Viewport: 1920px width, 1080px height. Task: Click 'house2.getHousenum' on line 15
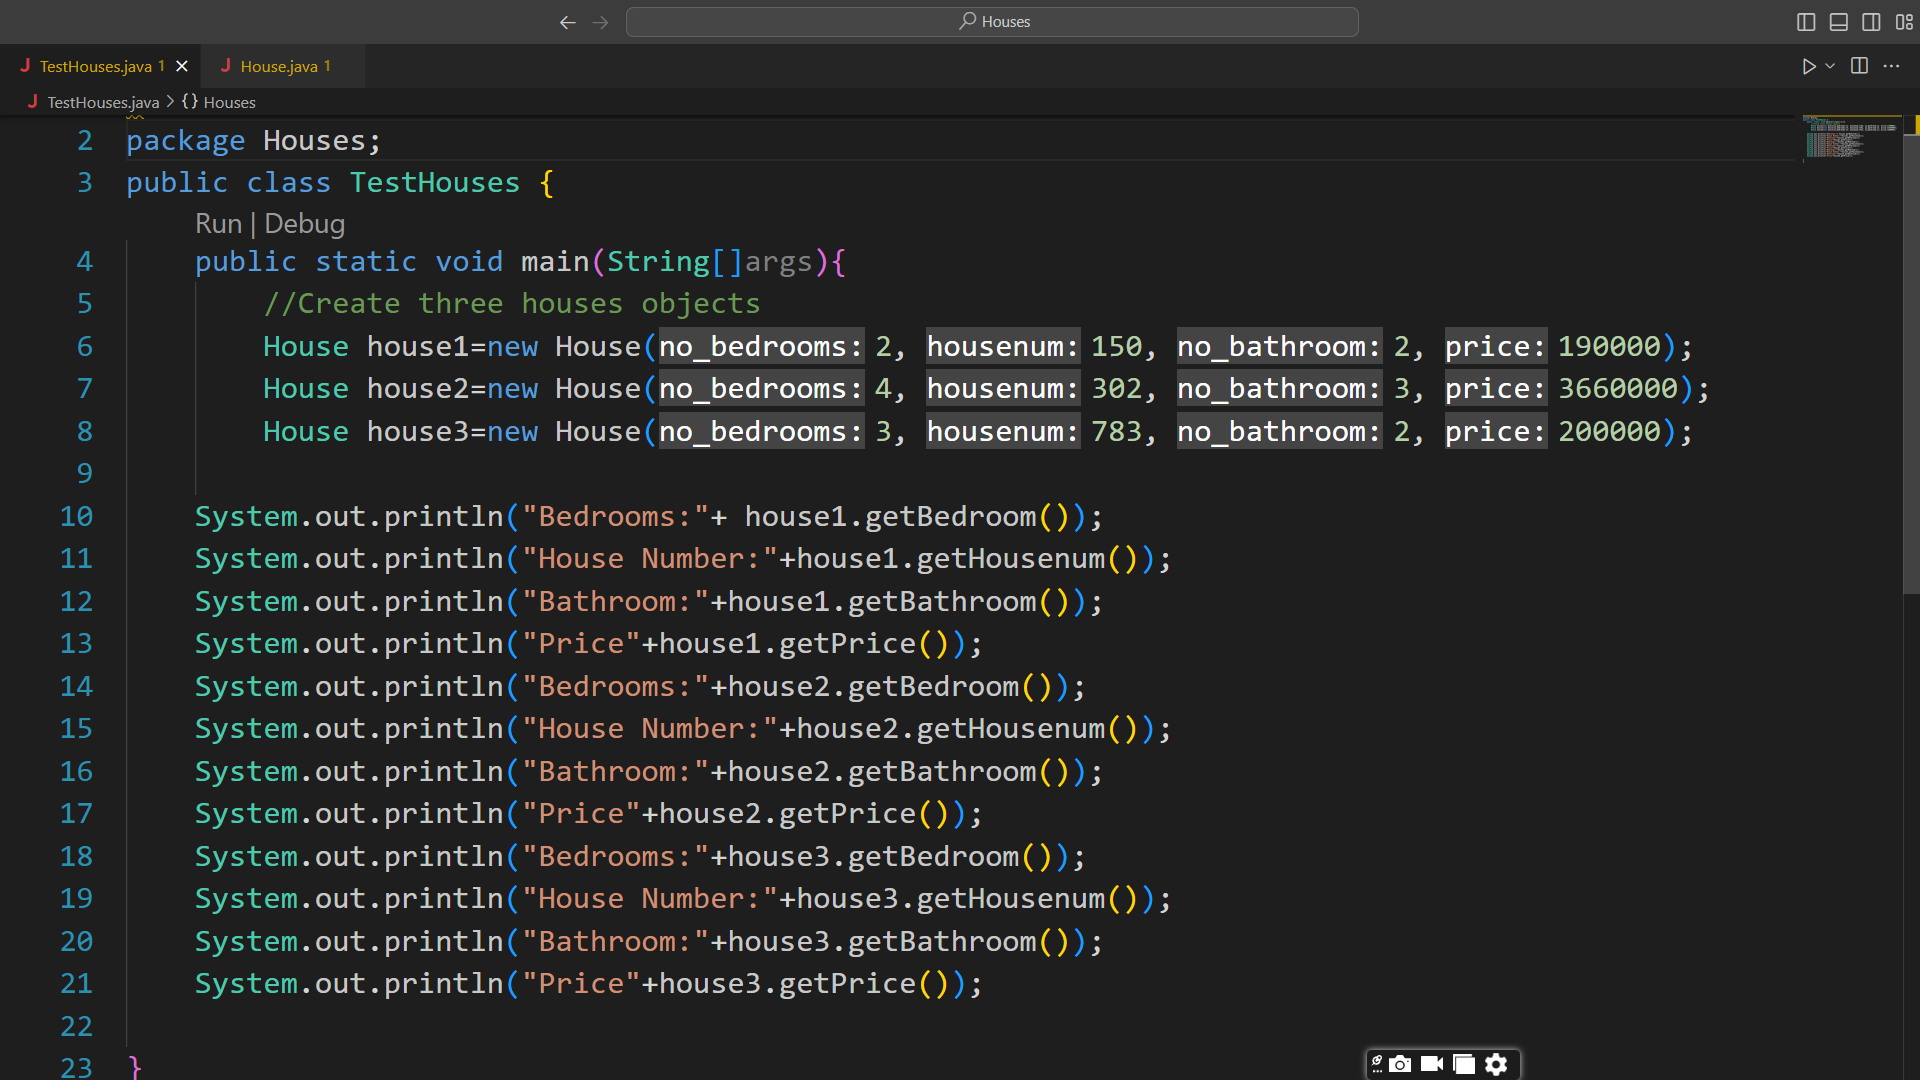click(951, 729)
